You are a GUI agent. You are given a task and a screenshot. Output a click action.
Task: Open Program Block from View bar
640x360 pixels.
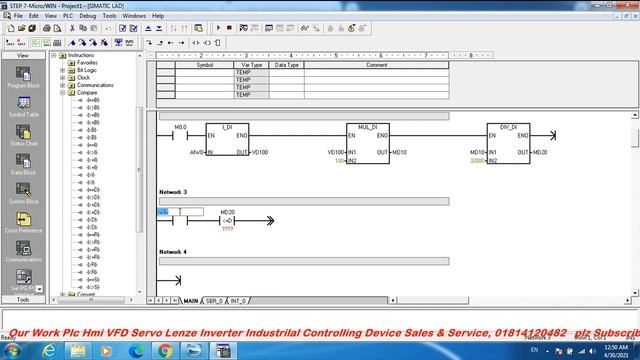pyautogui.click(x=23, y=77)
